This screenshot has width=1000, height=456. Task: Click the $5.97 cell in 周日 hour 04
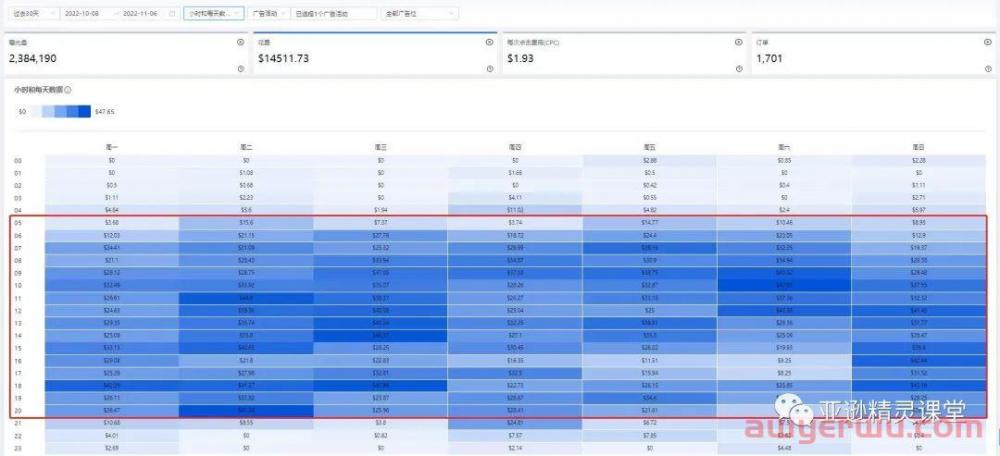tap(919, 210)
